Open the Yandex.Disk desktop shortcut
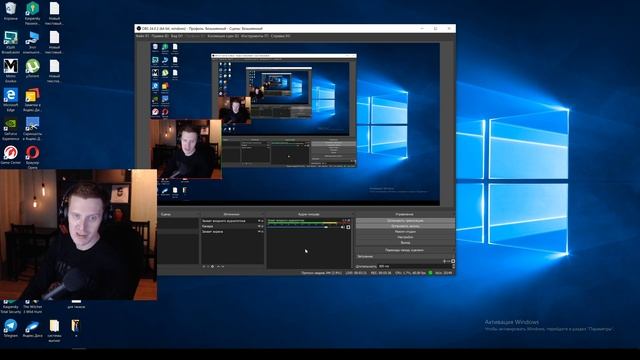The width and height of the screenshot is (640, 360). 32,328
